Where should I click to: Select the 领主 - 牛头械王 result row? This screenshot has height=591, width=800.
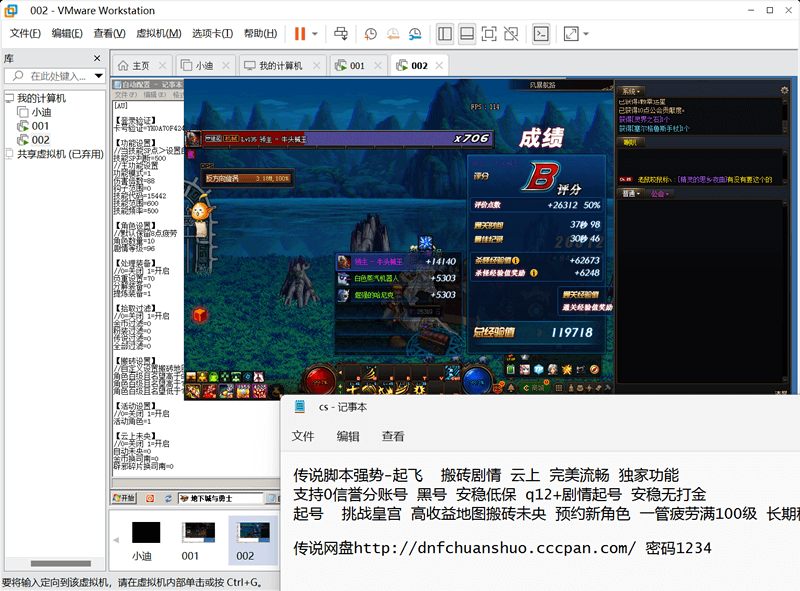pyautogui.click(x=397, y=262)
